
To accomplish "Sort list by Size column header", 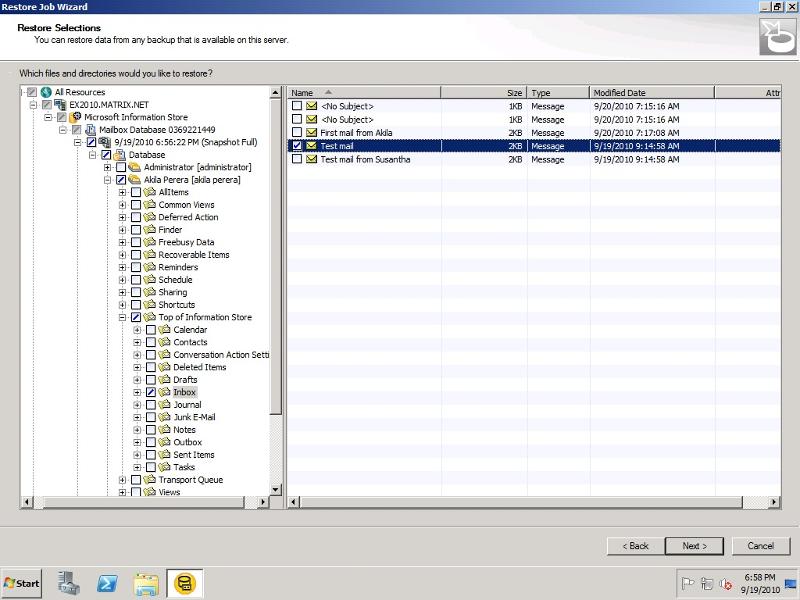I will [484, 92].
